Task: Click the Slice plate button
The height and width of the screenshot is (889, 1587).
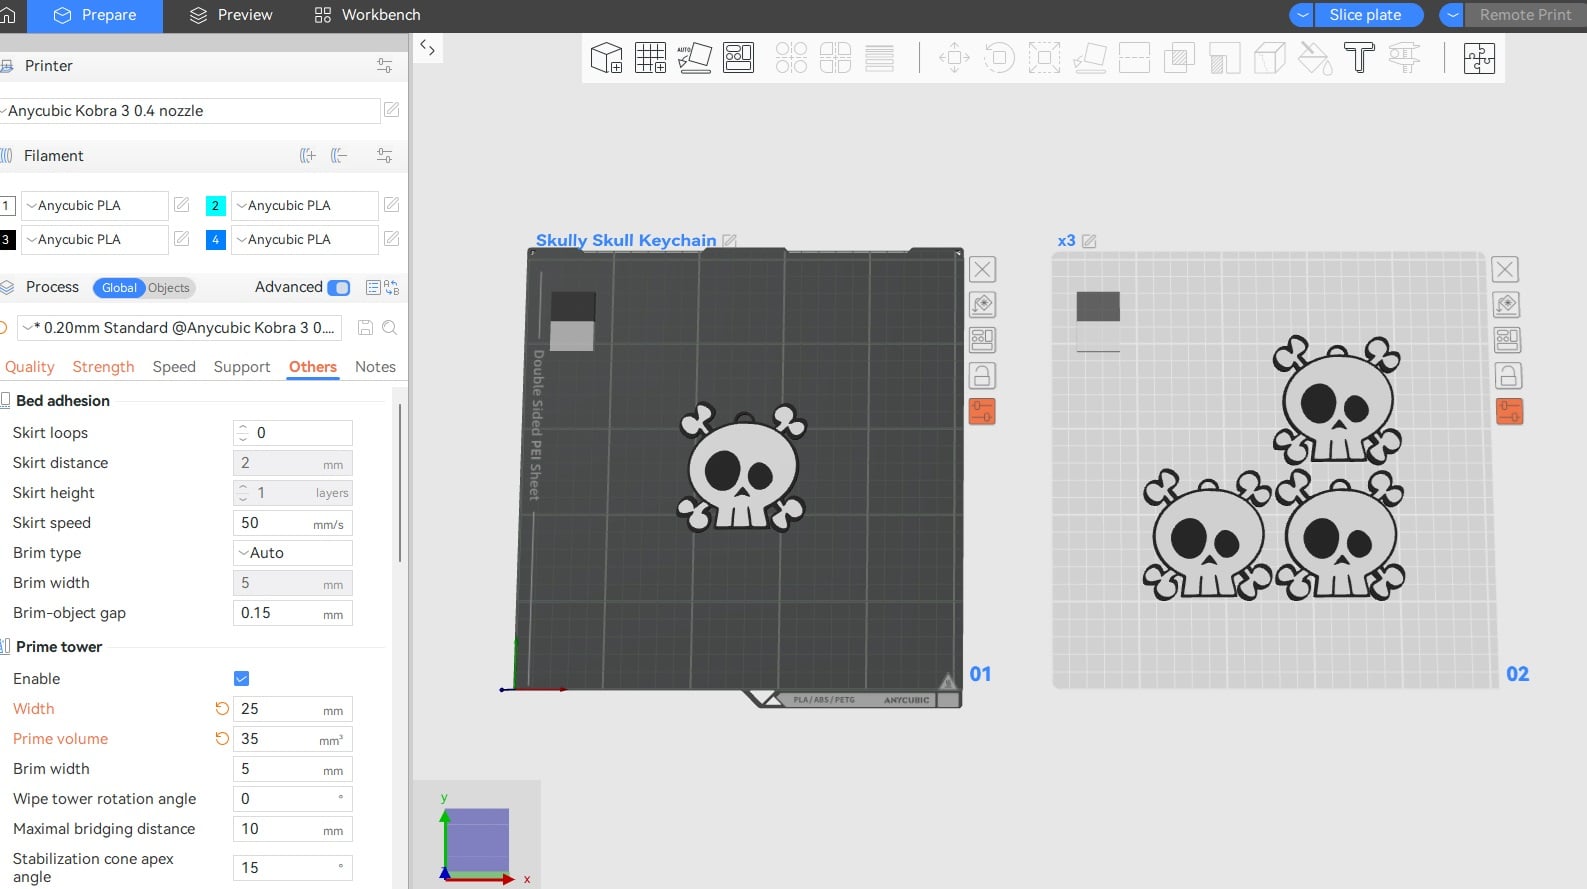Action: 1368,15
